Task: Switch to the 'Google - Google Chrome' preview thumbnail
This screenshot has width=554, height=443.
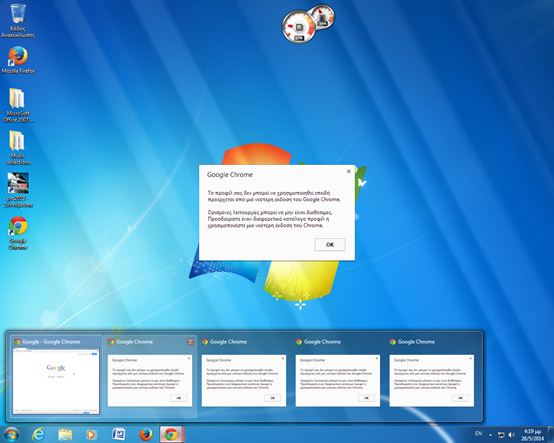Action: [56, 376]
